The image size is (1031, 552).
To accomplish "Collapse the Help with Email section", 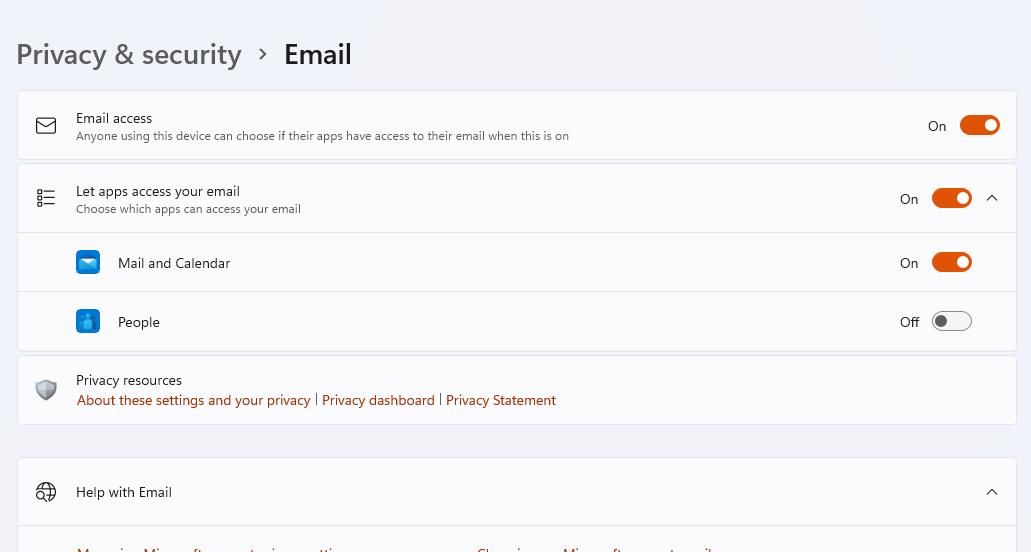I will [992, 492].
